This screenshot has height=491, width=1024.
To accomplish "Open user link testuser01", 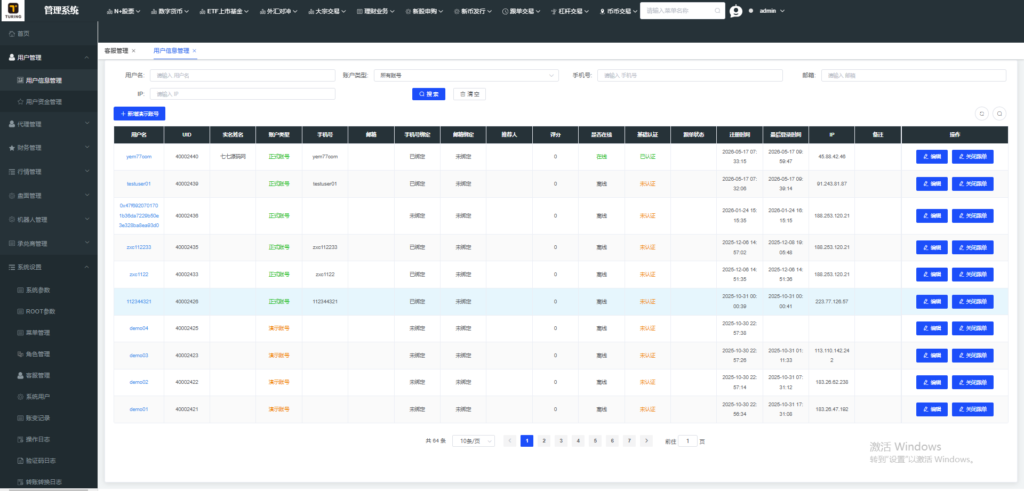I will [138, 184].
